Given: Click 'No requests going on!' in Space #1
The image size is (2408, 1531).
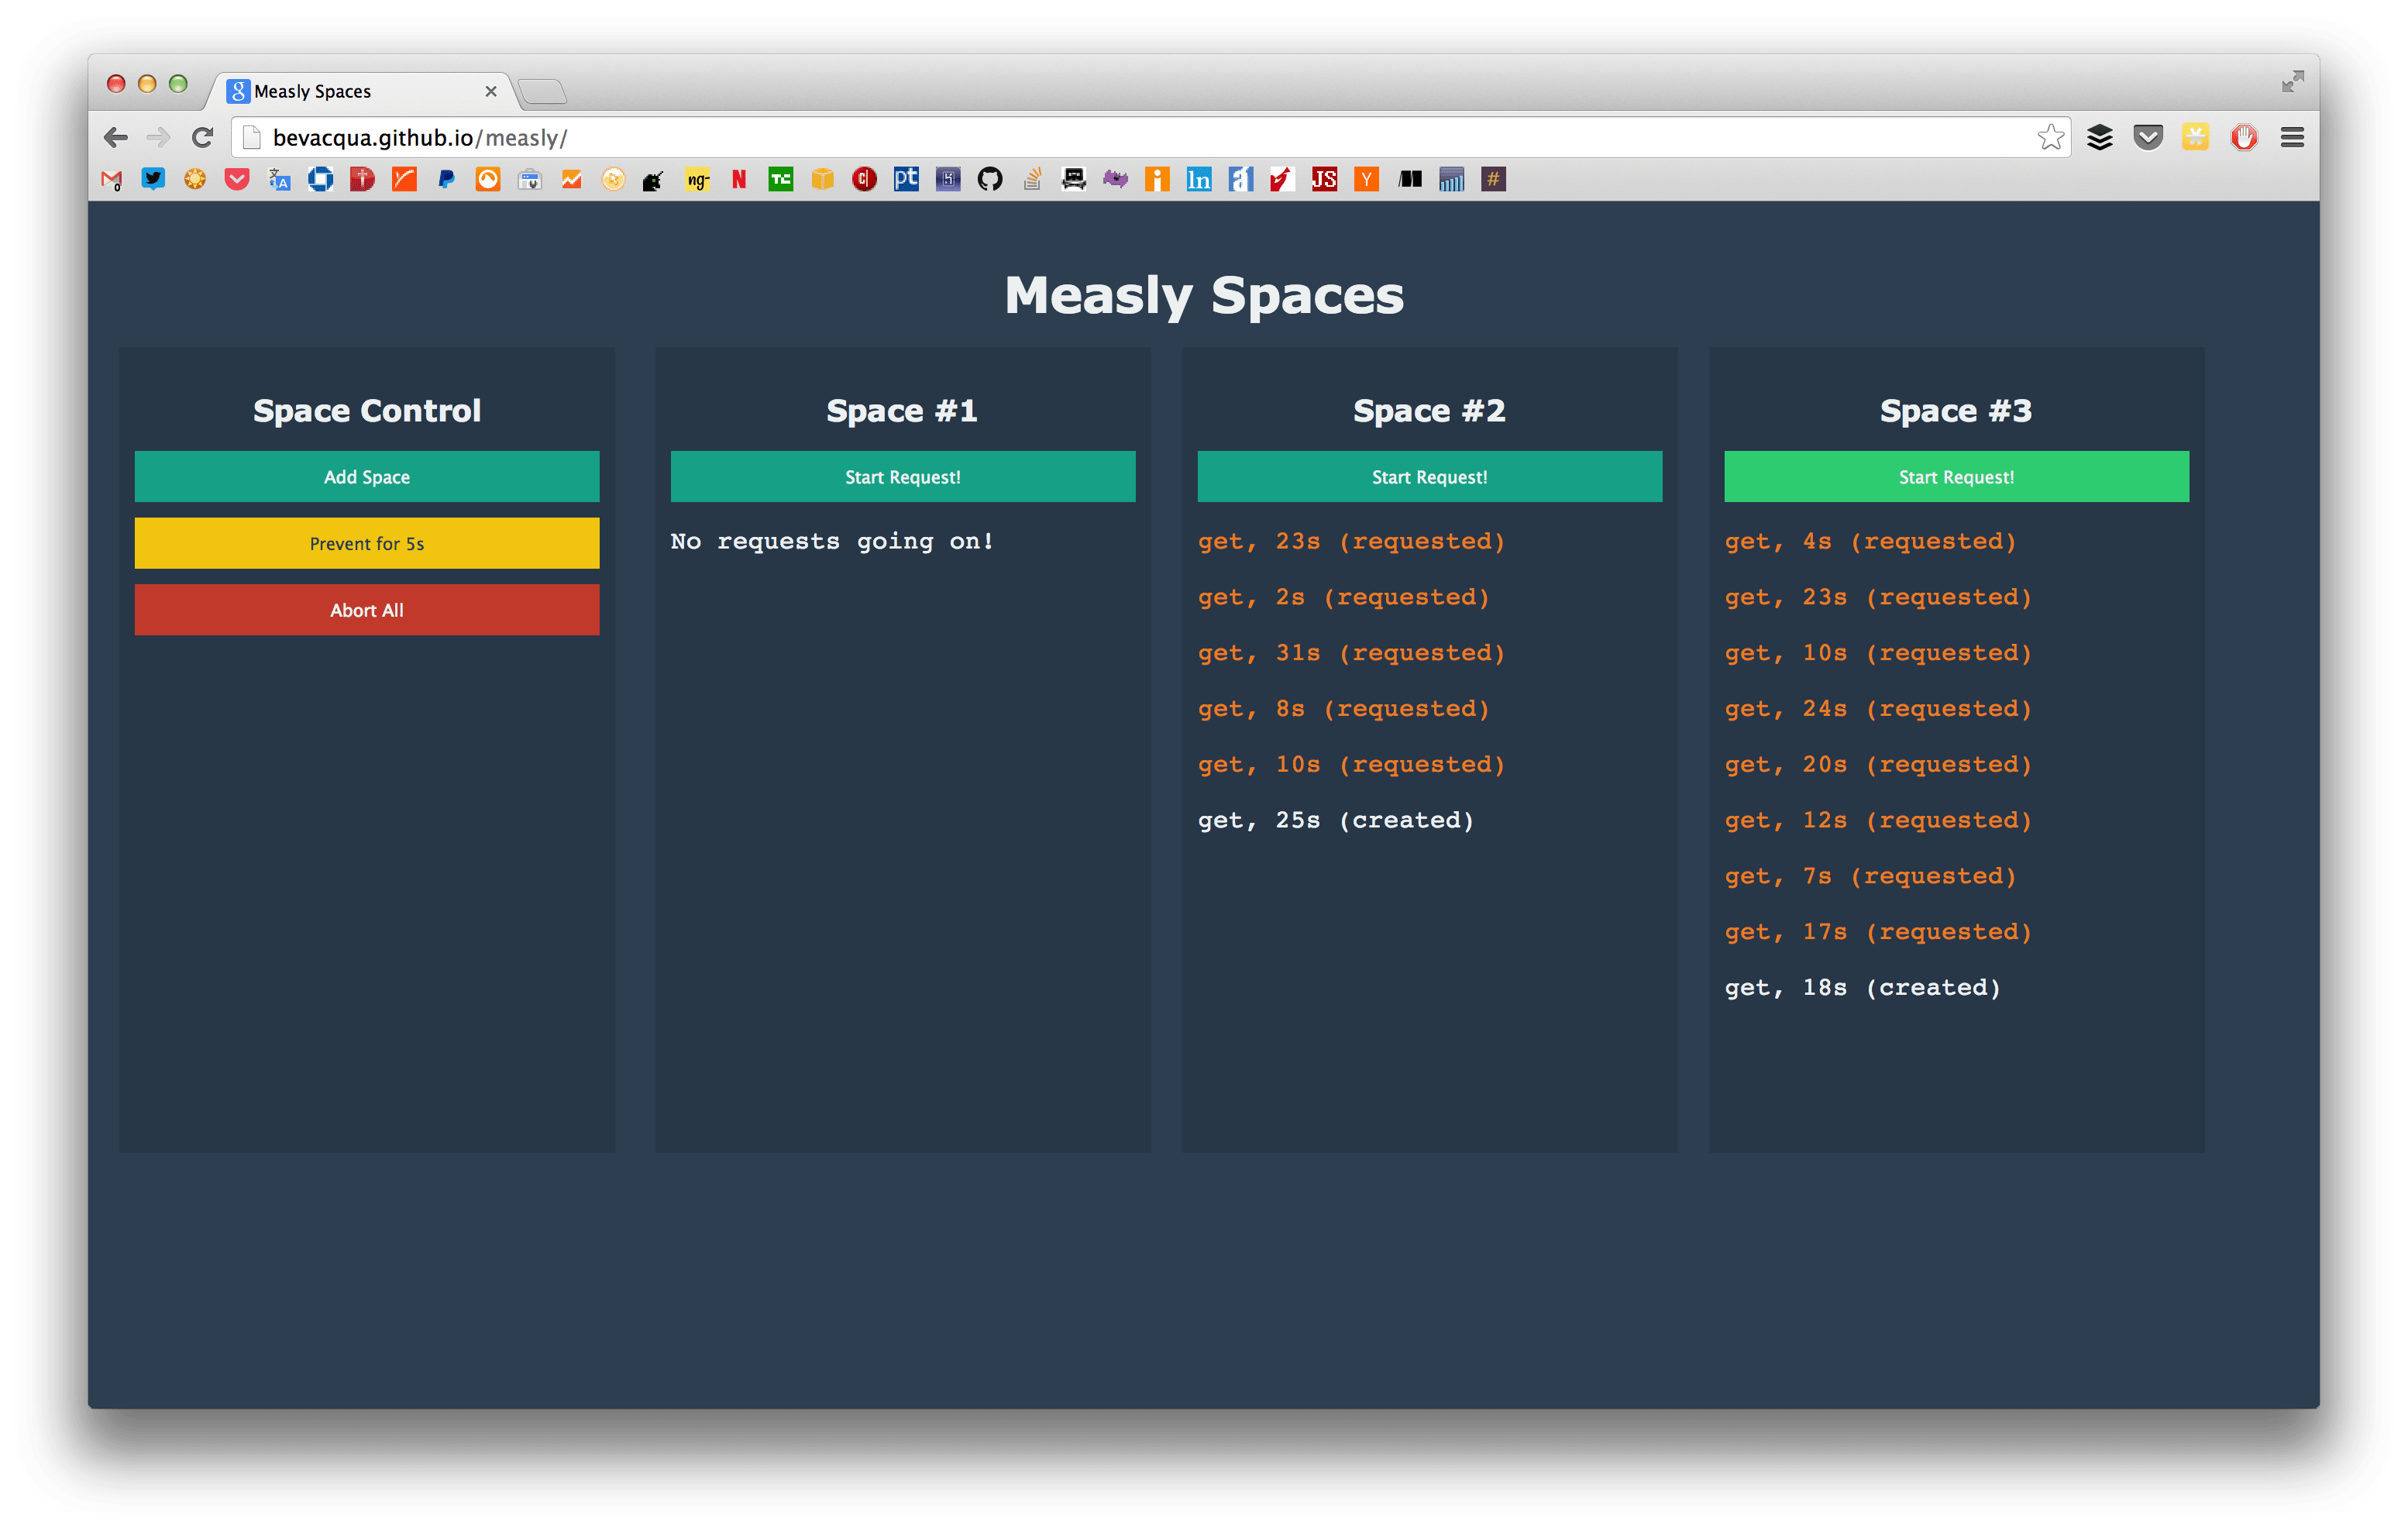Looking at the screenshot, I should tap(832, 541).
